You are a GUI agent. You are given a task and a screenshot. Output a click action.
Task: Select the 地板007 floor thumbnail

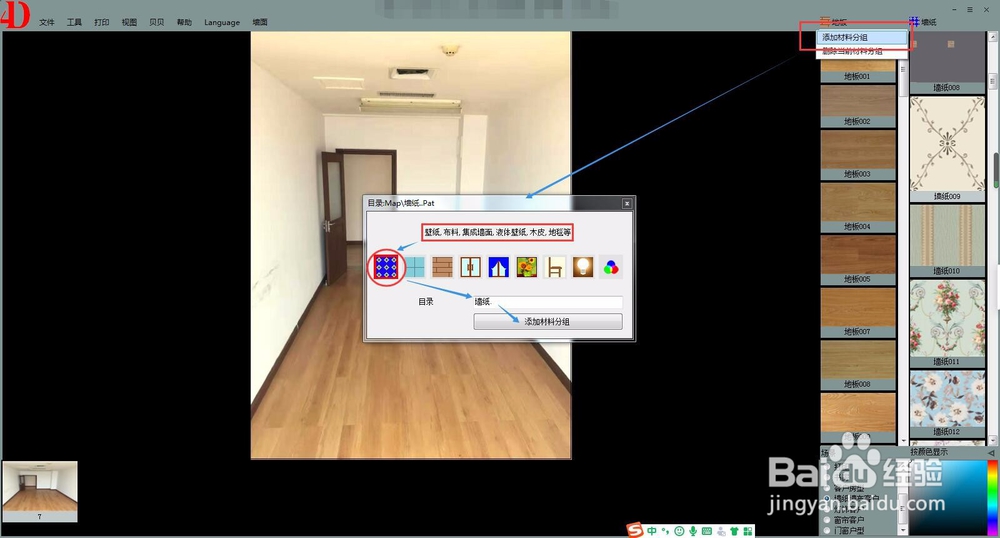point(858,312)
